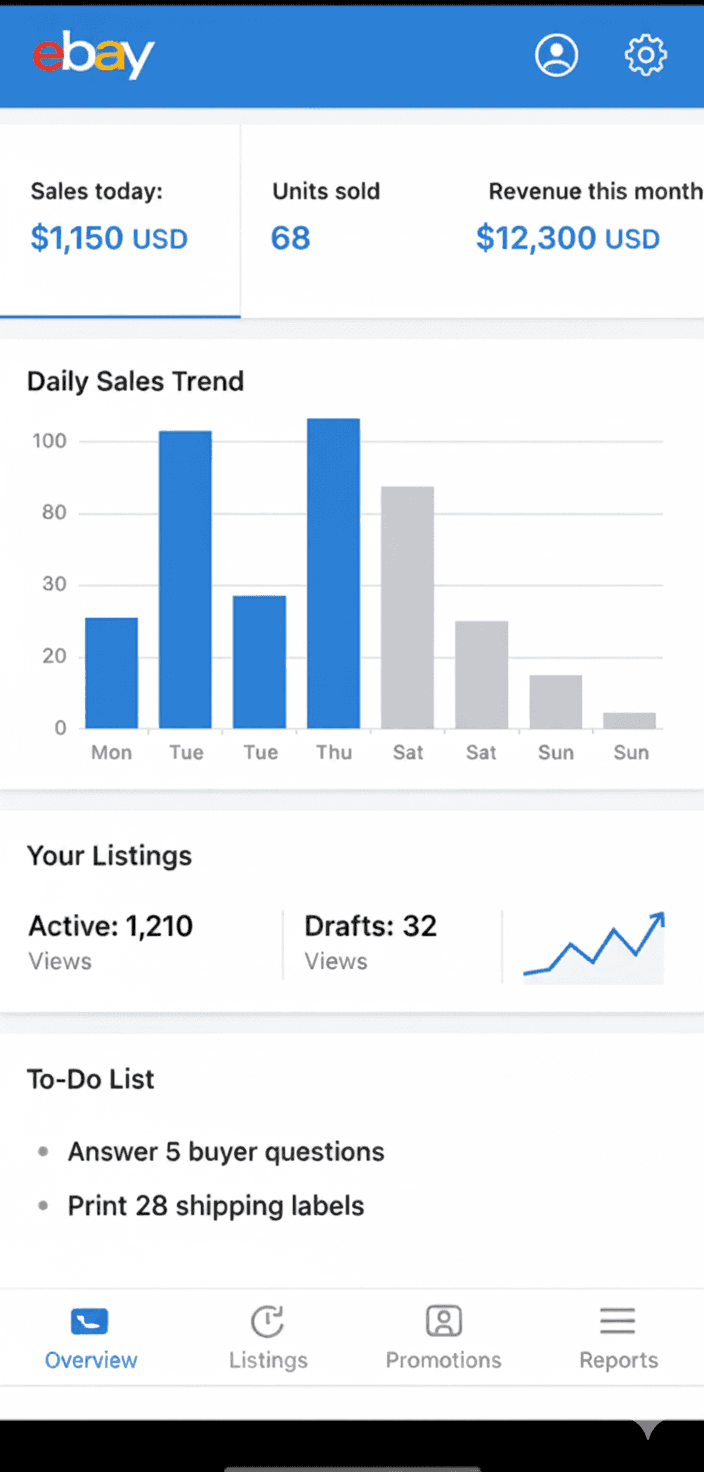Open the listings trend sparkline chart
Viewport: 704px width, 1472px height.
[x=594, y=947]
